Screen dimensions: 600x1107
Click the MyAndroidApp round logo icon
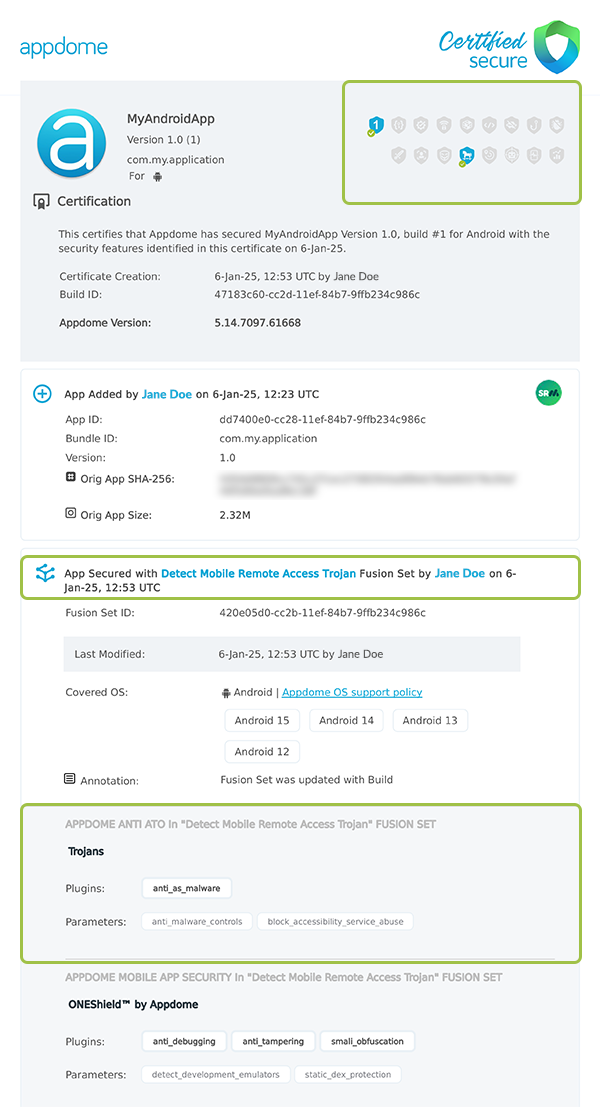point(71,143)
